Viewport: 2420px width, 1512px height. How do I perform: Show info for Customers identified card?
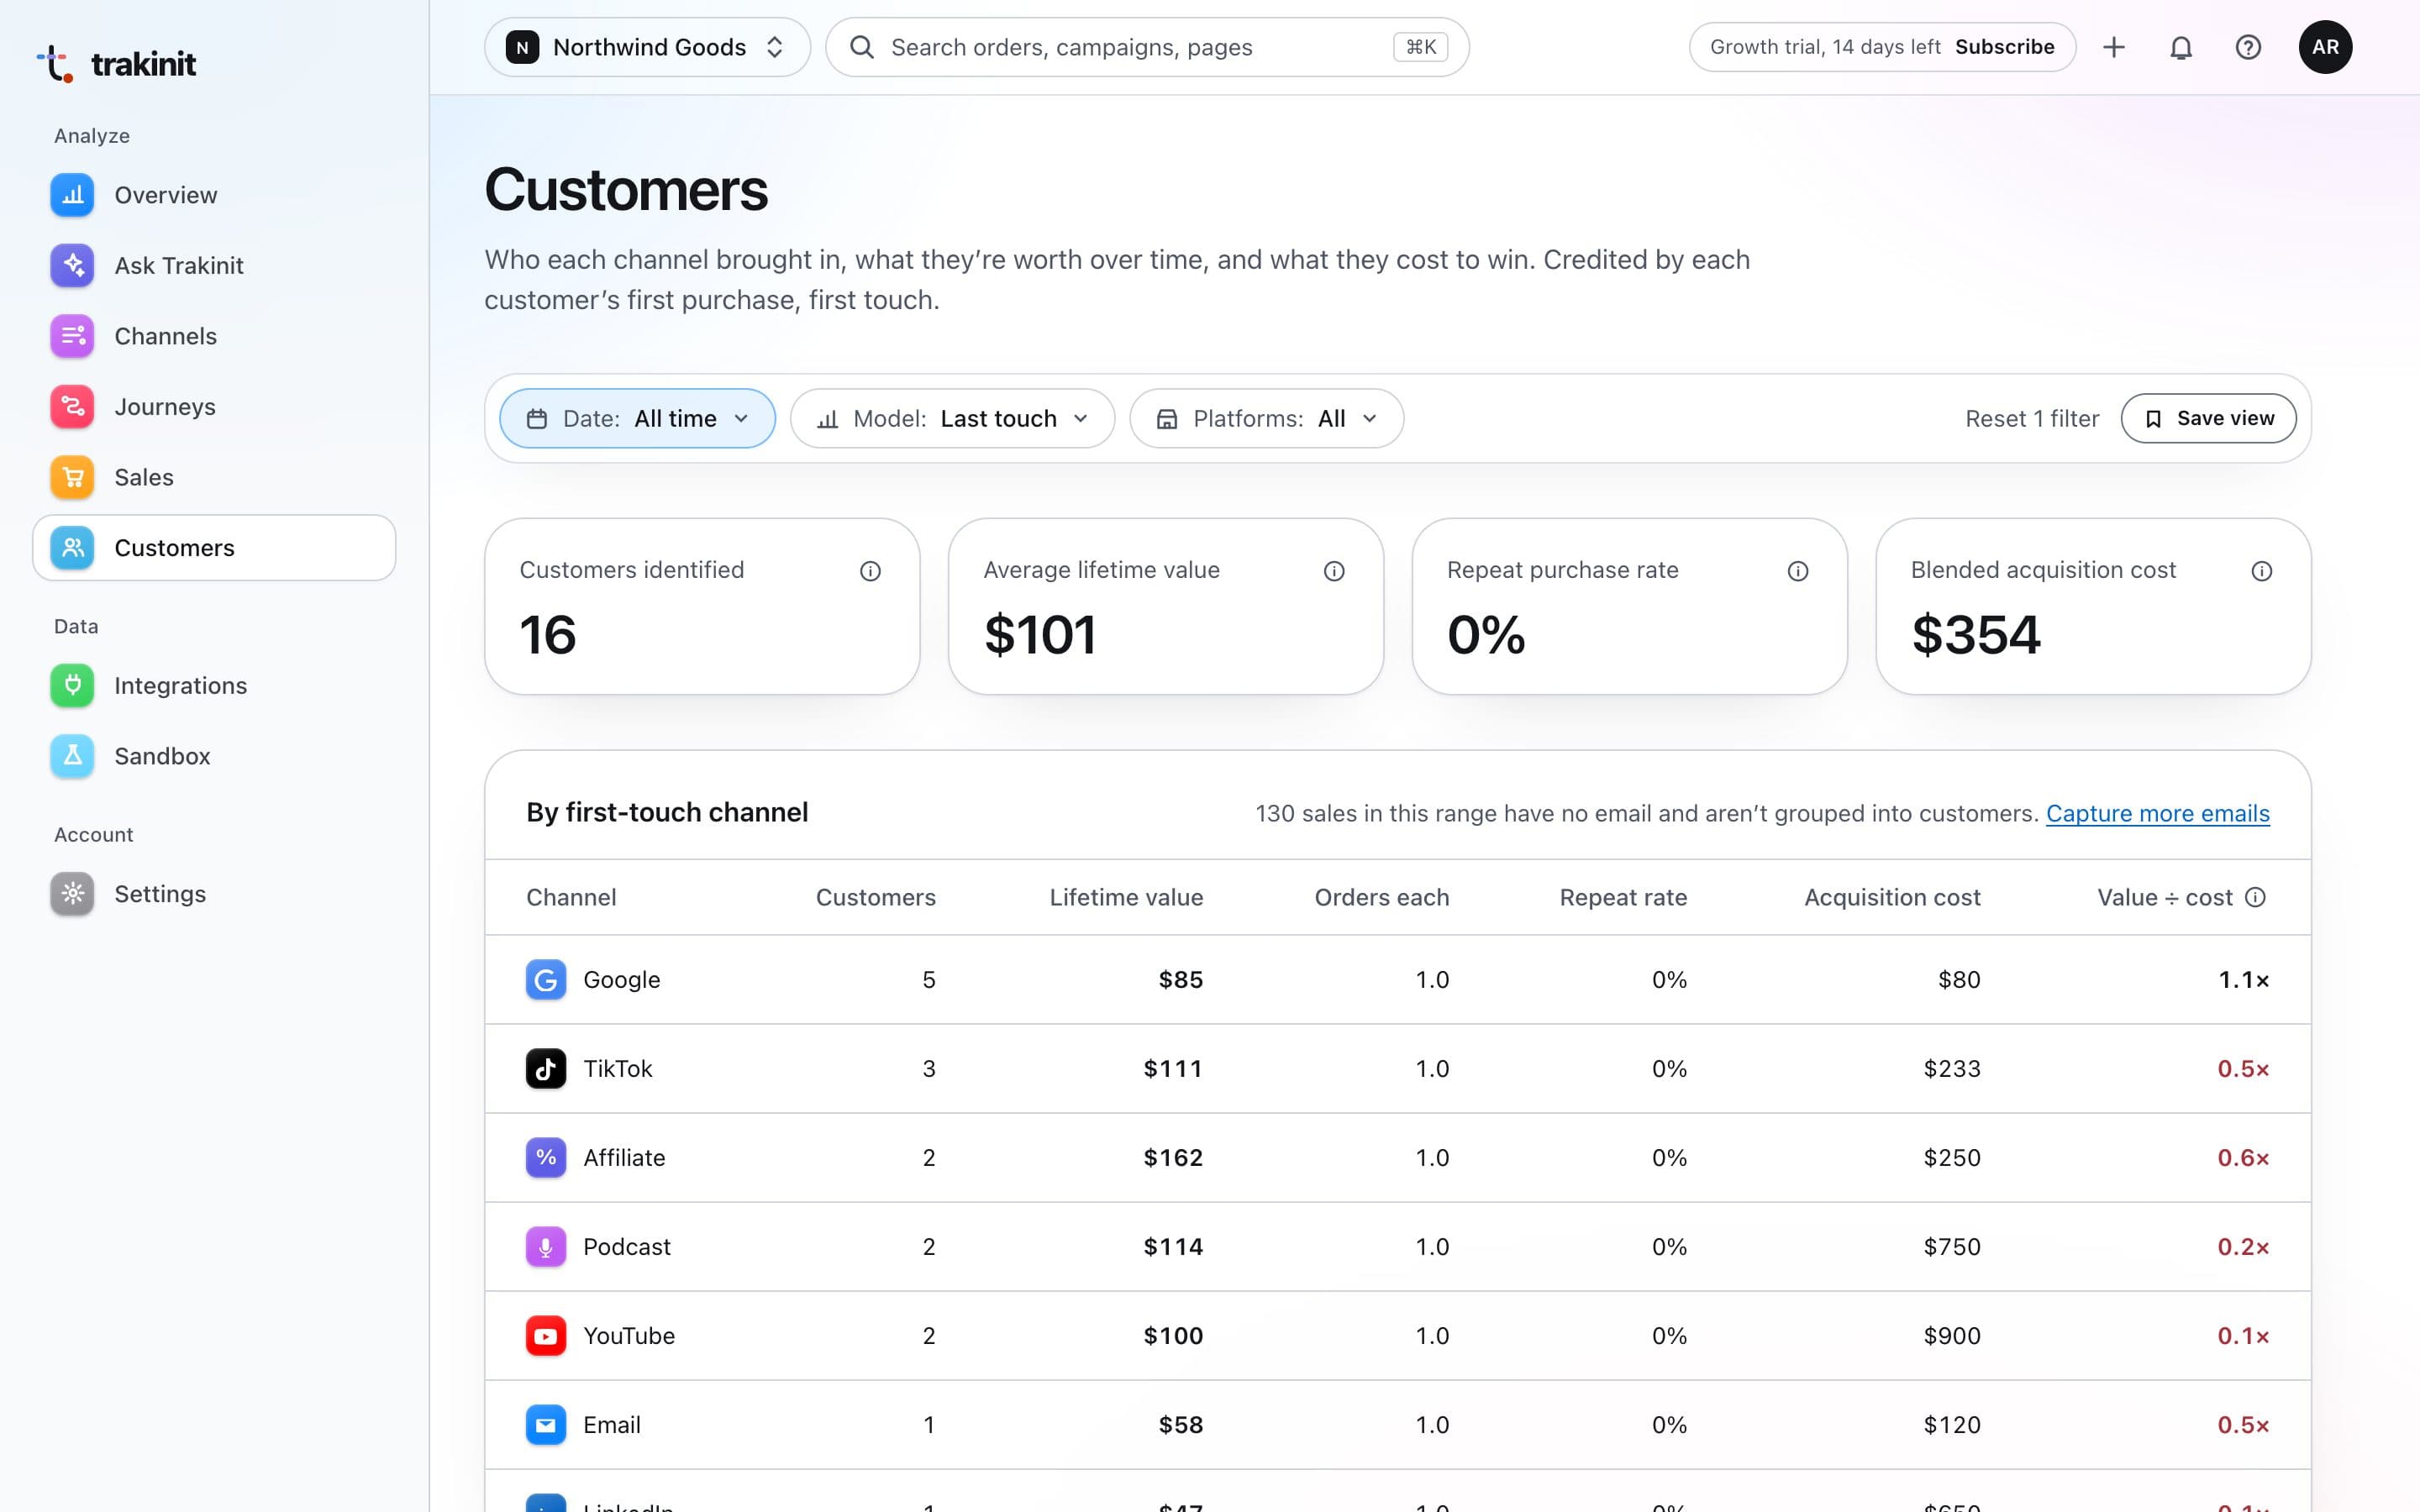tap(870, 571)
